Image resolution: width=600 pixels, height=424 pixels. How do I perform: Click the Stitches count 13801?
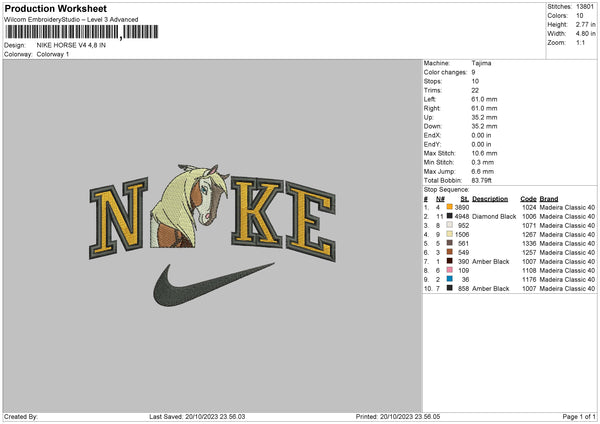(x=585, y=7)
